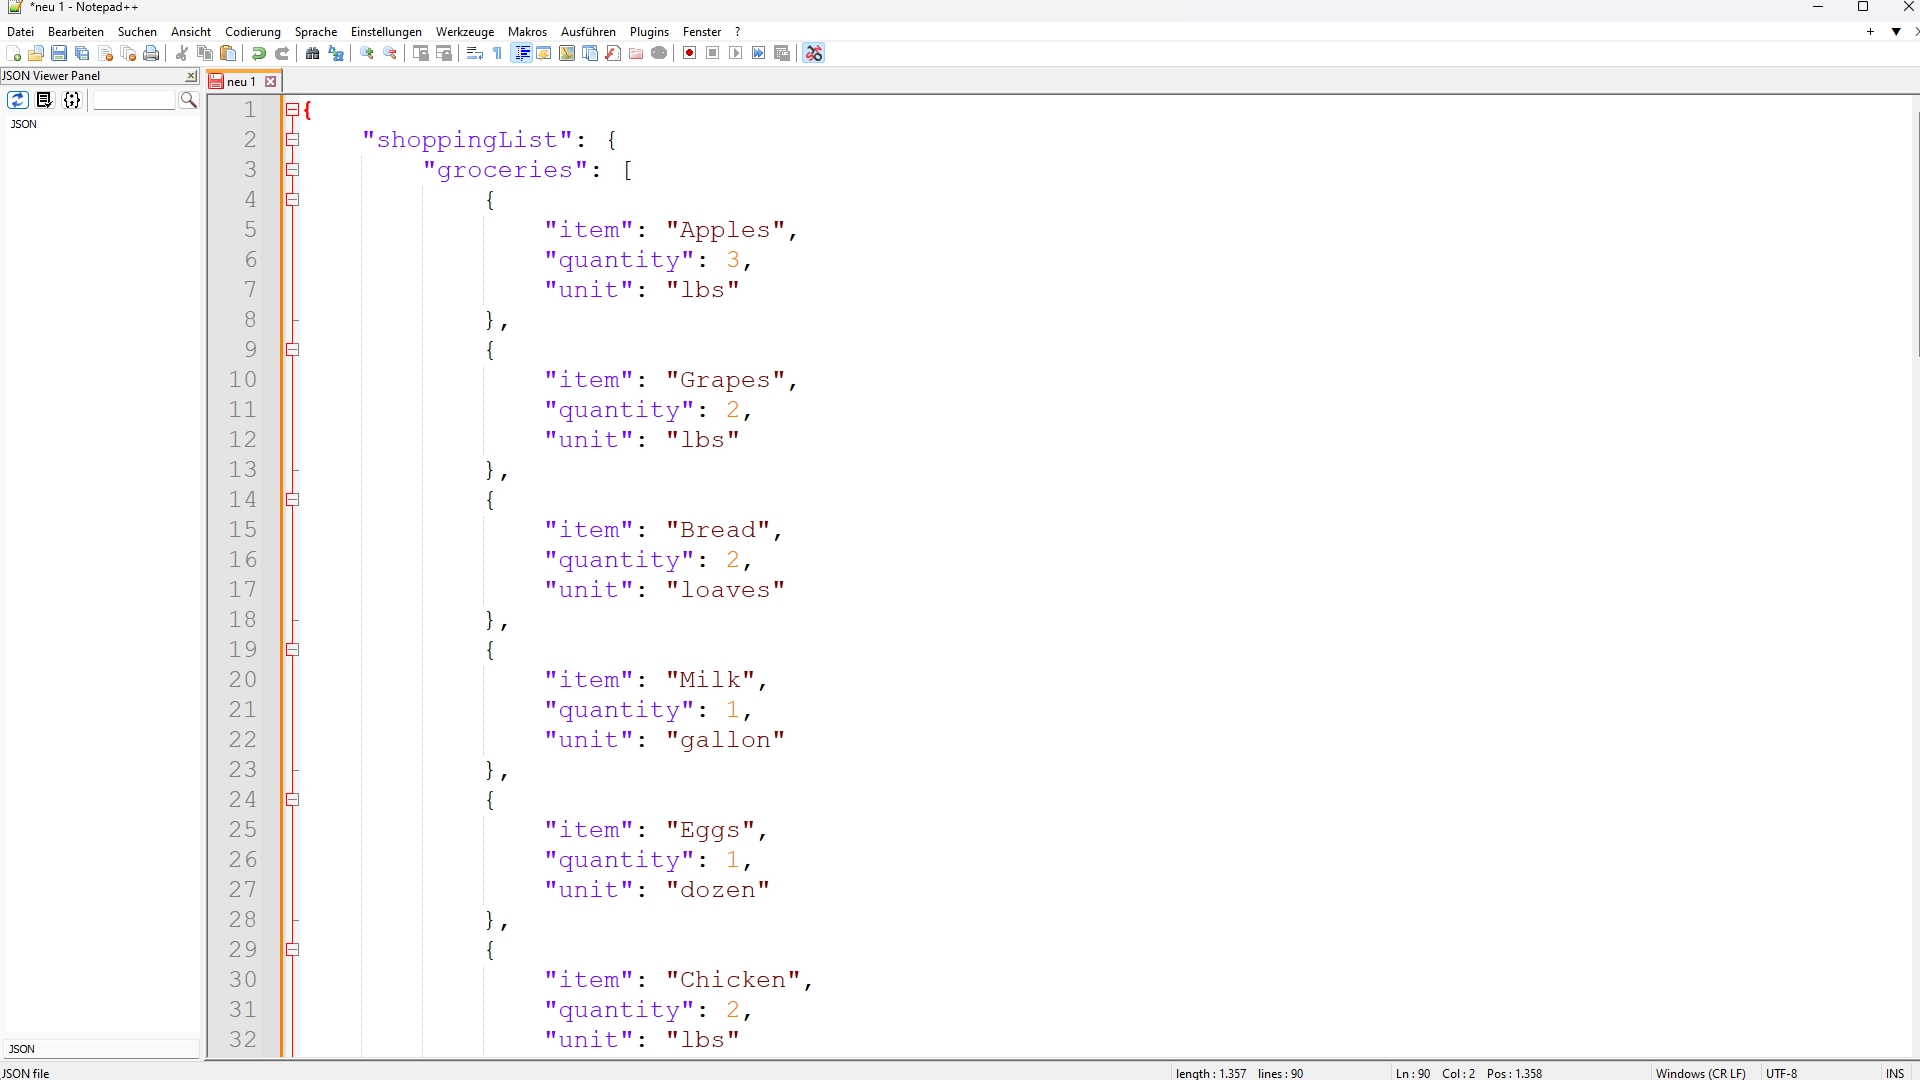Refresh the JSON tree in JSON Viewer panel

tap(18, 100)
